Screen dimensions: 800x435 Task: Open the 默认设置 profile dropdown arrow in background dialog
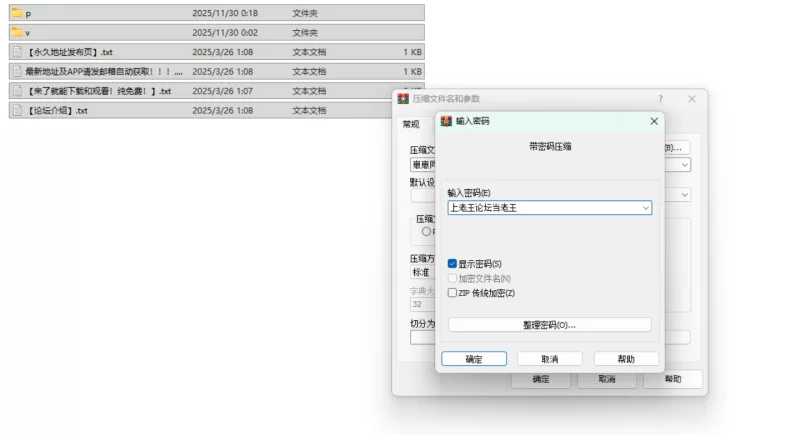click(685, 194)
